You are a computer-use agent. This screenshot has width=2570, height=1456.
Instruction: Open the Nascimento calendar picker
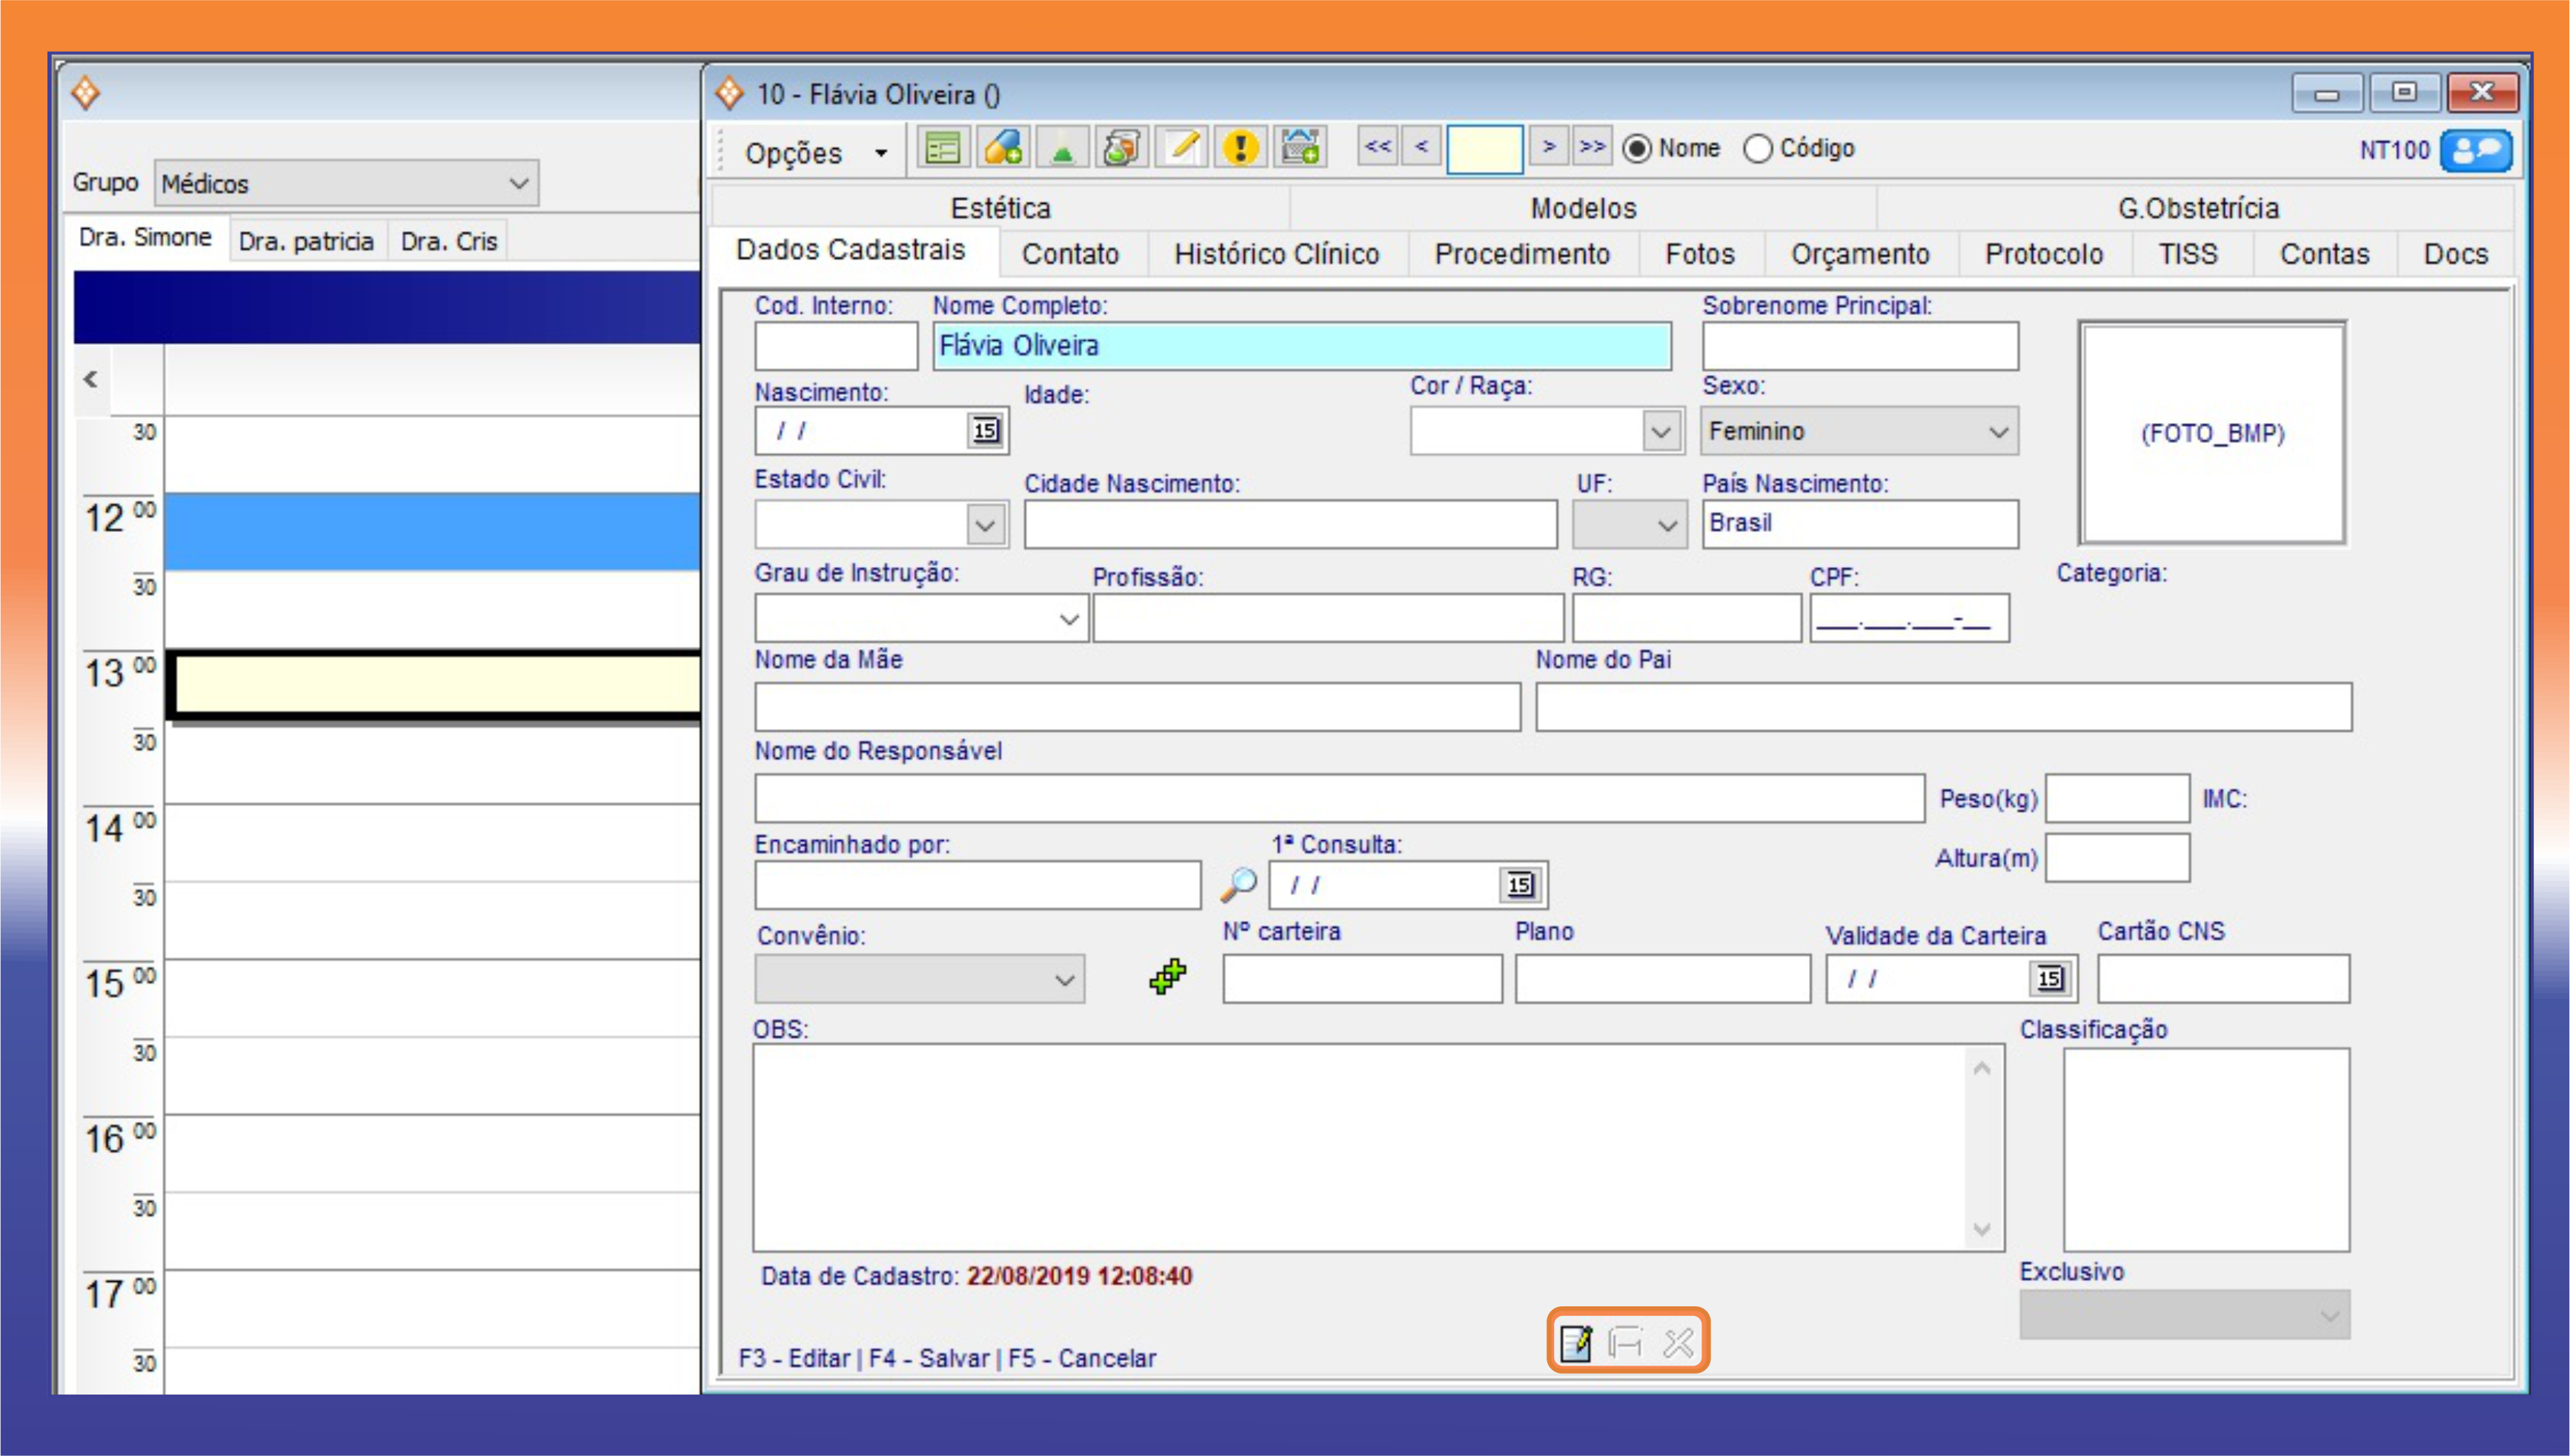pos(985,431)
